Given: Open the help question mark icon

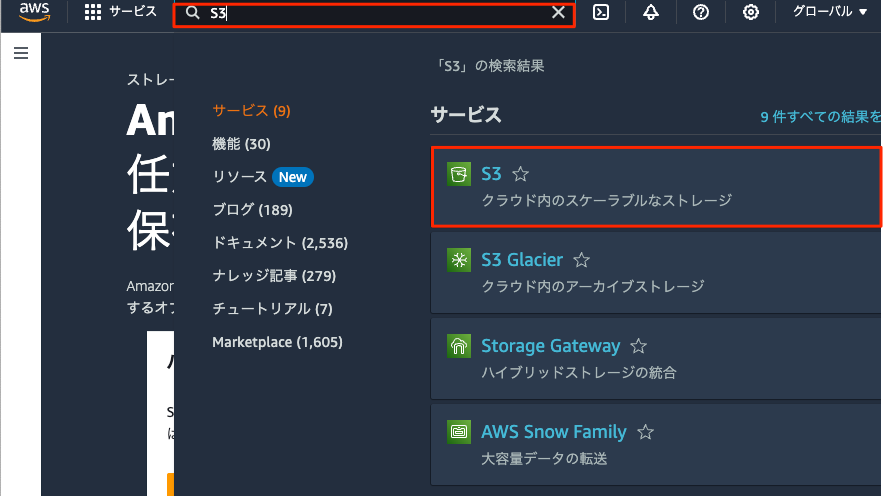Looking at the screenshot, I should click(x=701, y=12).
